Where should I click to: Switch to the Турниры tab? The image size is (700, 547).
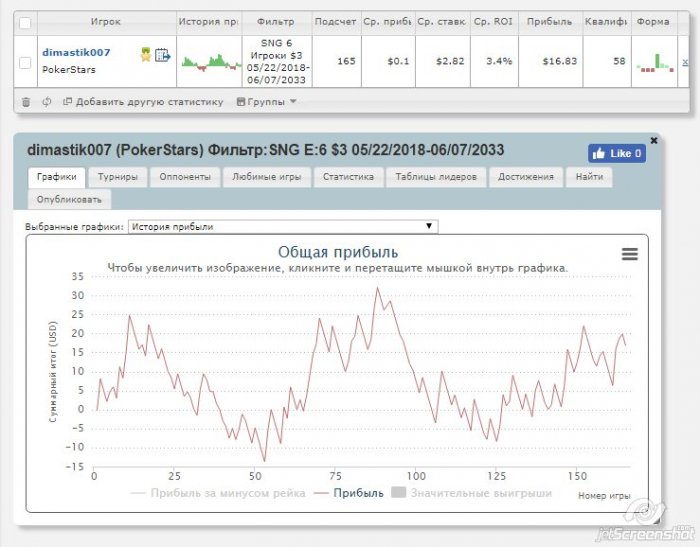tap(117, 177)
